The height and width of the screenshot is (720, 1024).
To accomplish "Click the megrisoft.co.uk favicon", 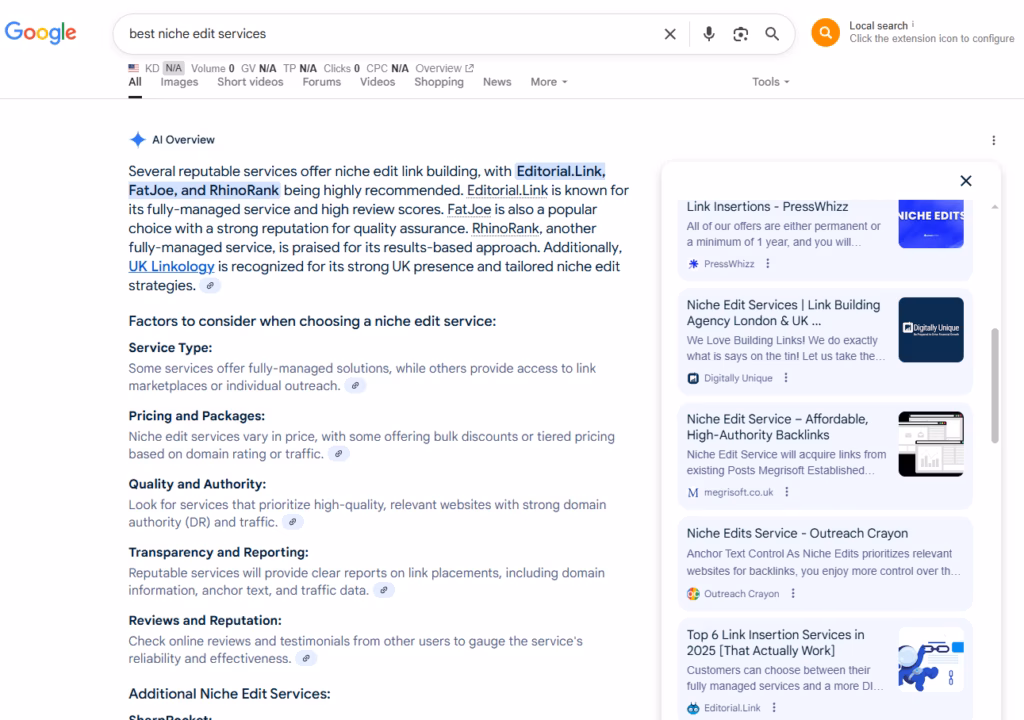I will point(693,493).
